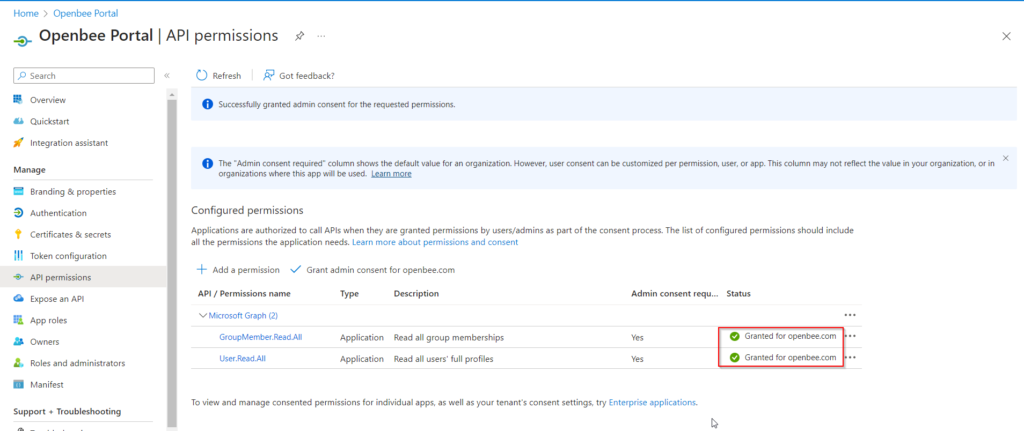The width and height of the screenshot is (1024, 431).
Task: Open more options for GroupMember.Read.All row
Action: [850, 336]
